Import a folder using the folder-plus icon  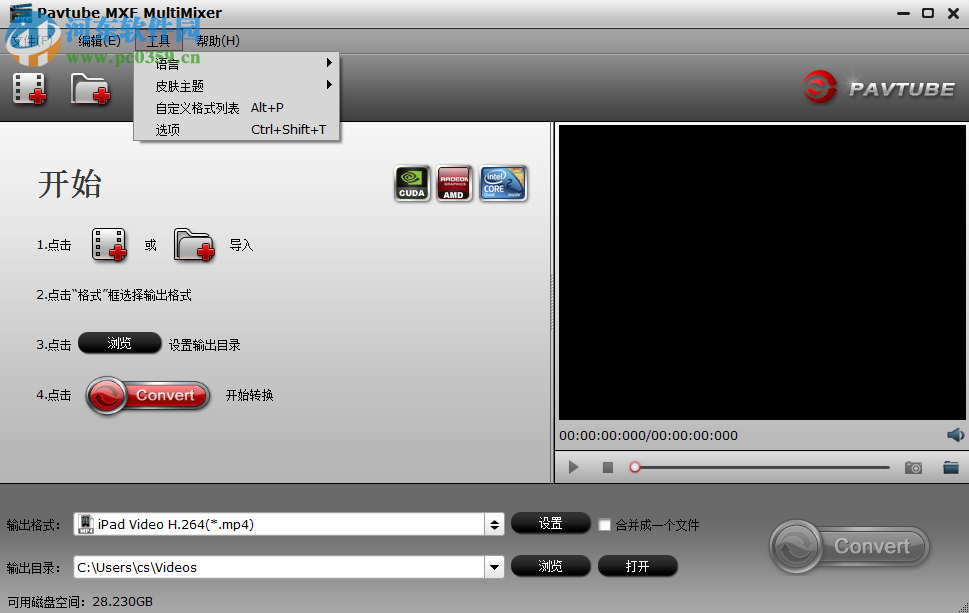[91, 88]
